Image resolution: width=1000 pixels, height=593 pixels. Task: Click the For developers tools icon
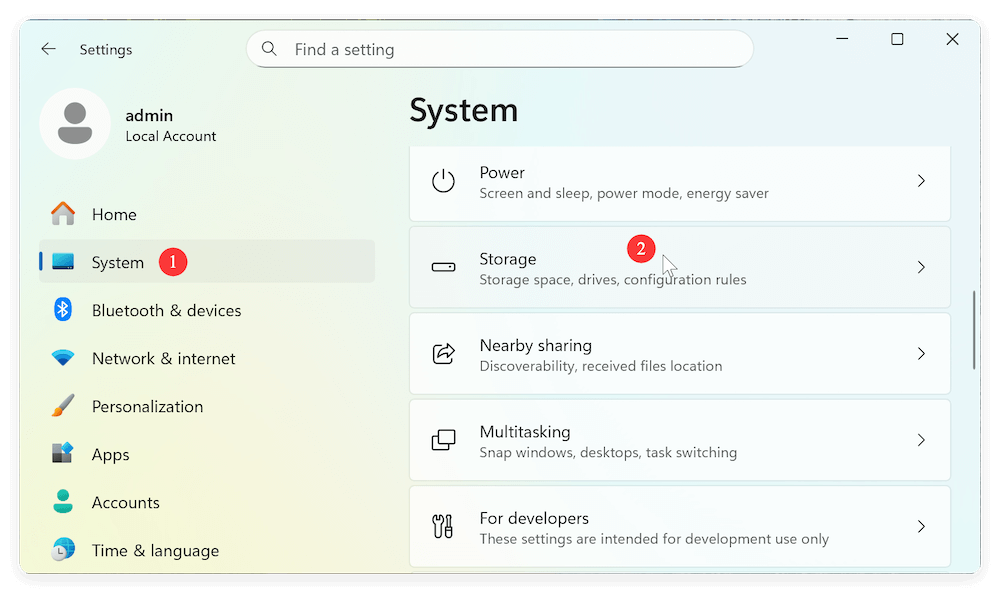coord(443,526)
